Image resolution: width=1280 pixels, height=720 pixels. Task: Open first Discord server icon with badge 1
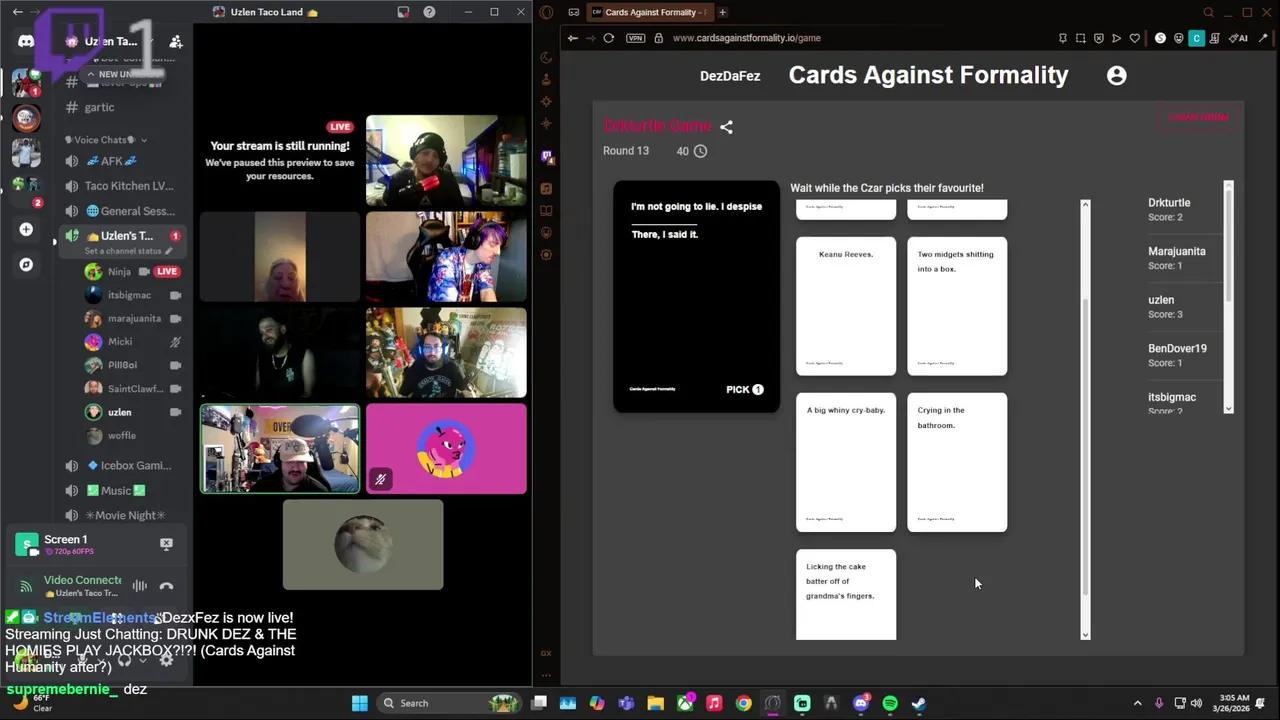coord(26,82)
